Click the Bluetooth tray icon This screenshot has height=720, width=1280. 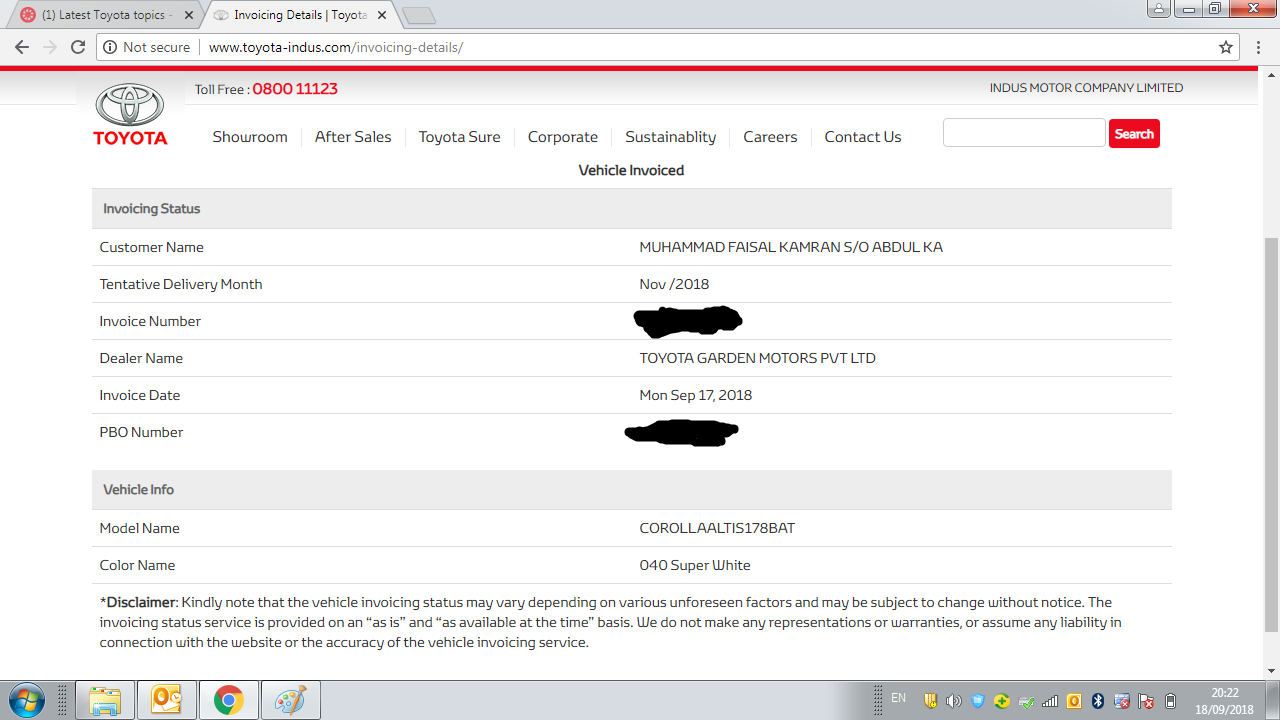tap(1098, 701)
